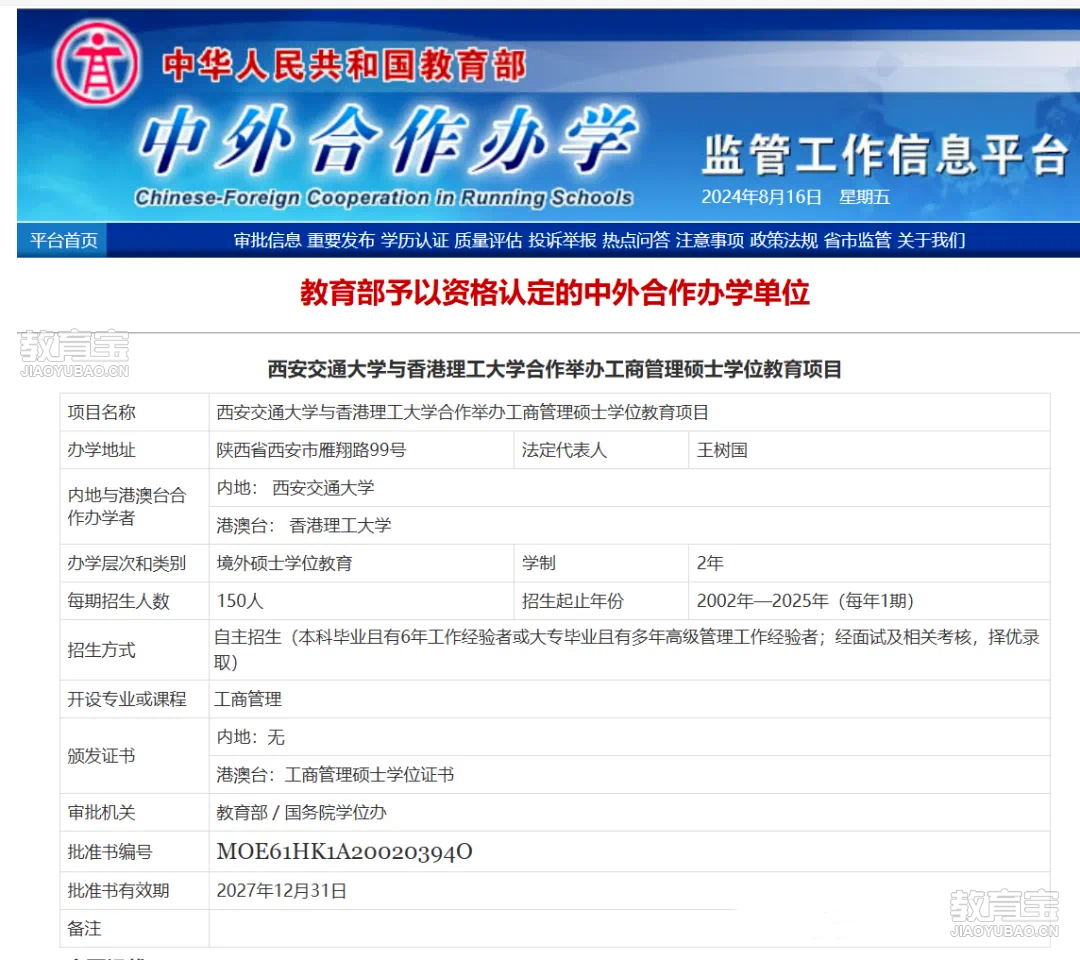This screenshot has width=1080, height=960.
Task: Click the 开设专业或课程 label cell
Action: pos(134,700)
